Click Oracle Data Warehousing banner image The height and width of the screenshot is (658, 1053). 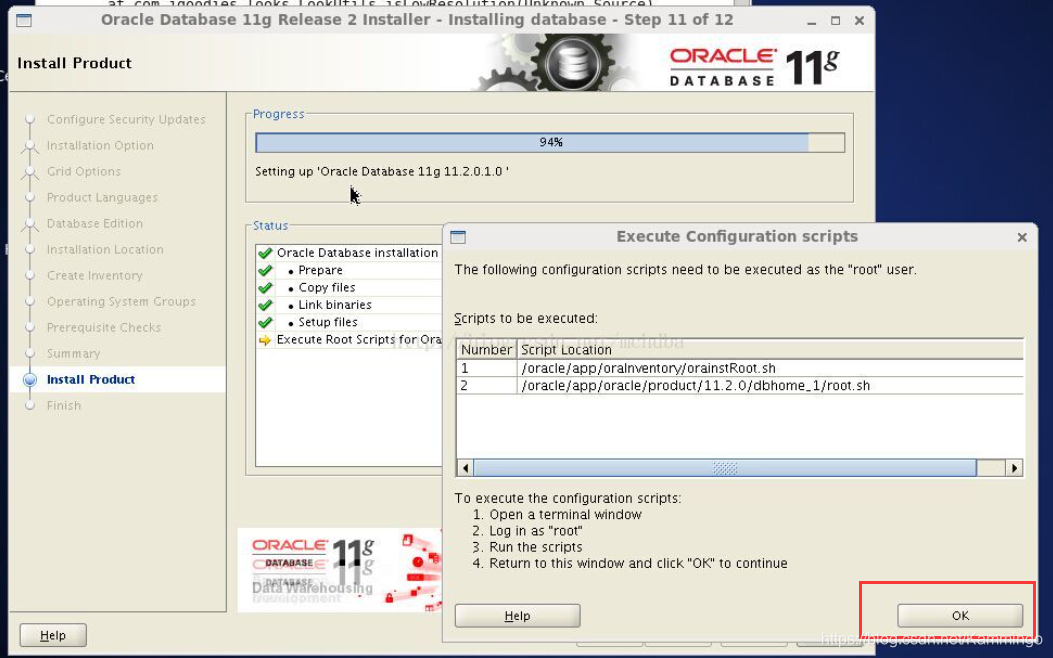coord(340,570)
